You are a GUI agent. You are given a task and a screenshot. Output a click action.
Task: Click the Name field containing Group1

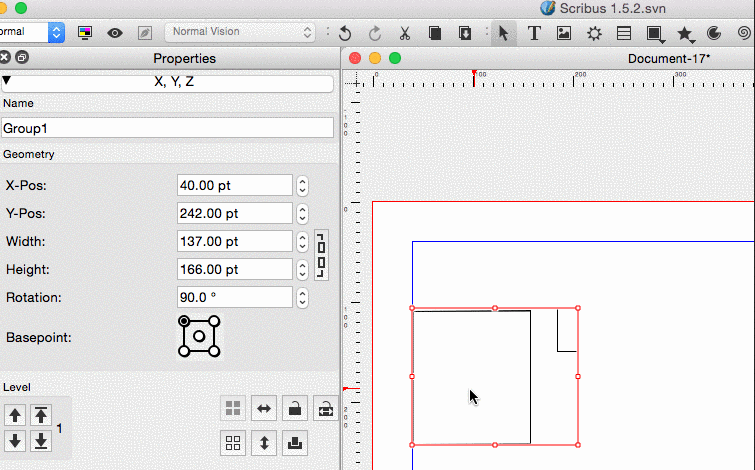(167, 128)
